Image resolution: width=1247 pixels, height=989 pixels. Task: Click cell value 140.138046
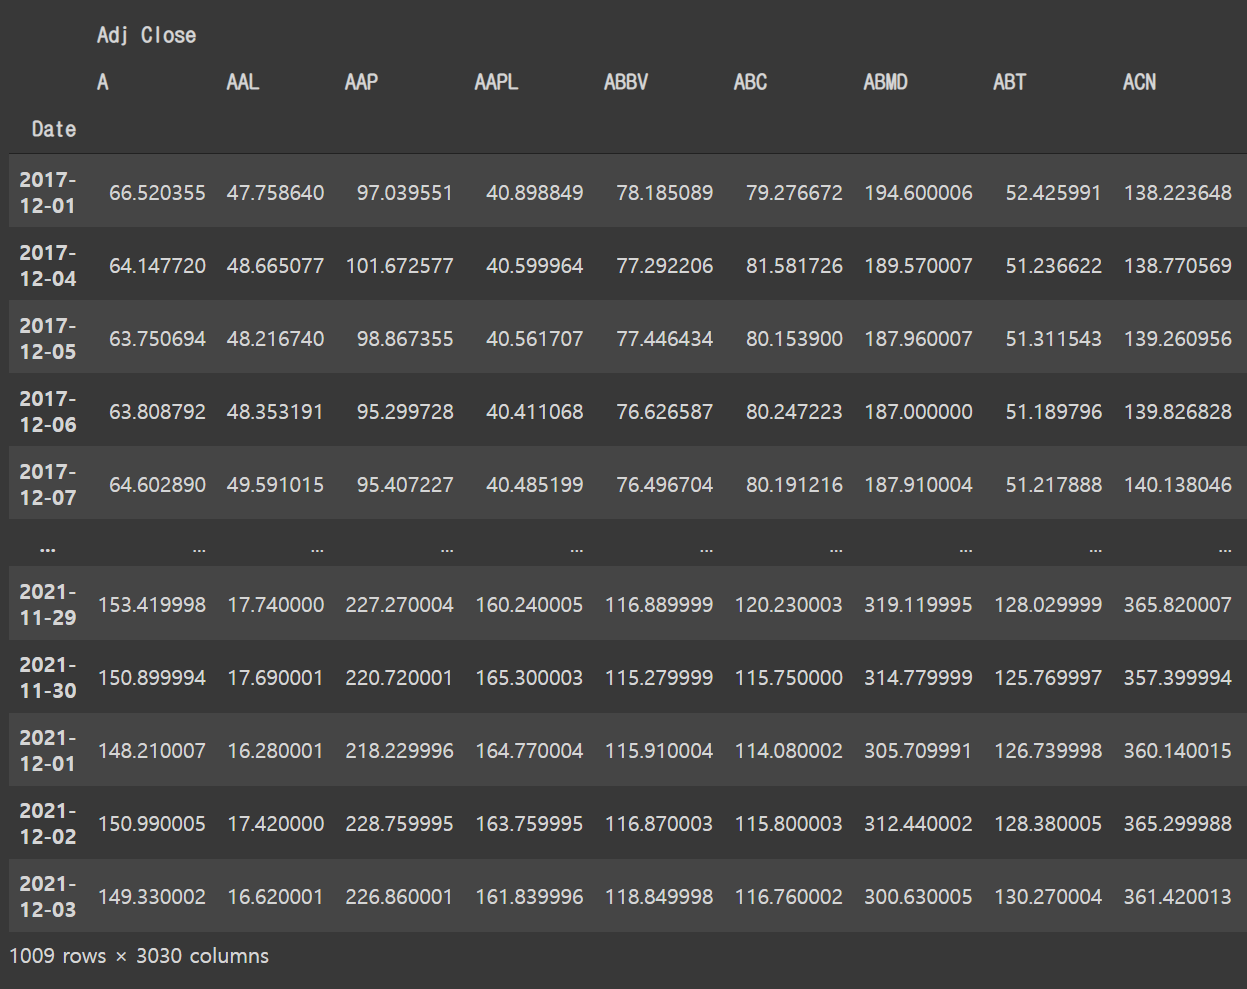(x=1178, y=485)
